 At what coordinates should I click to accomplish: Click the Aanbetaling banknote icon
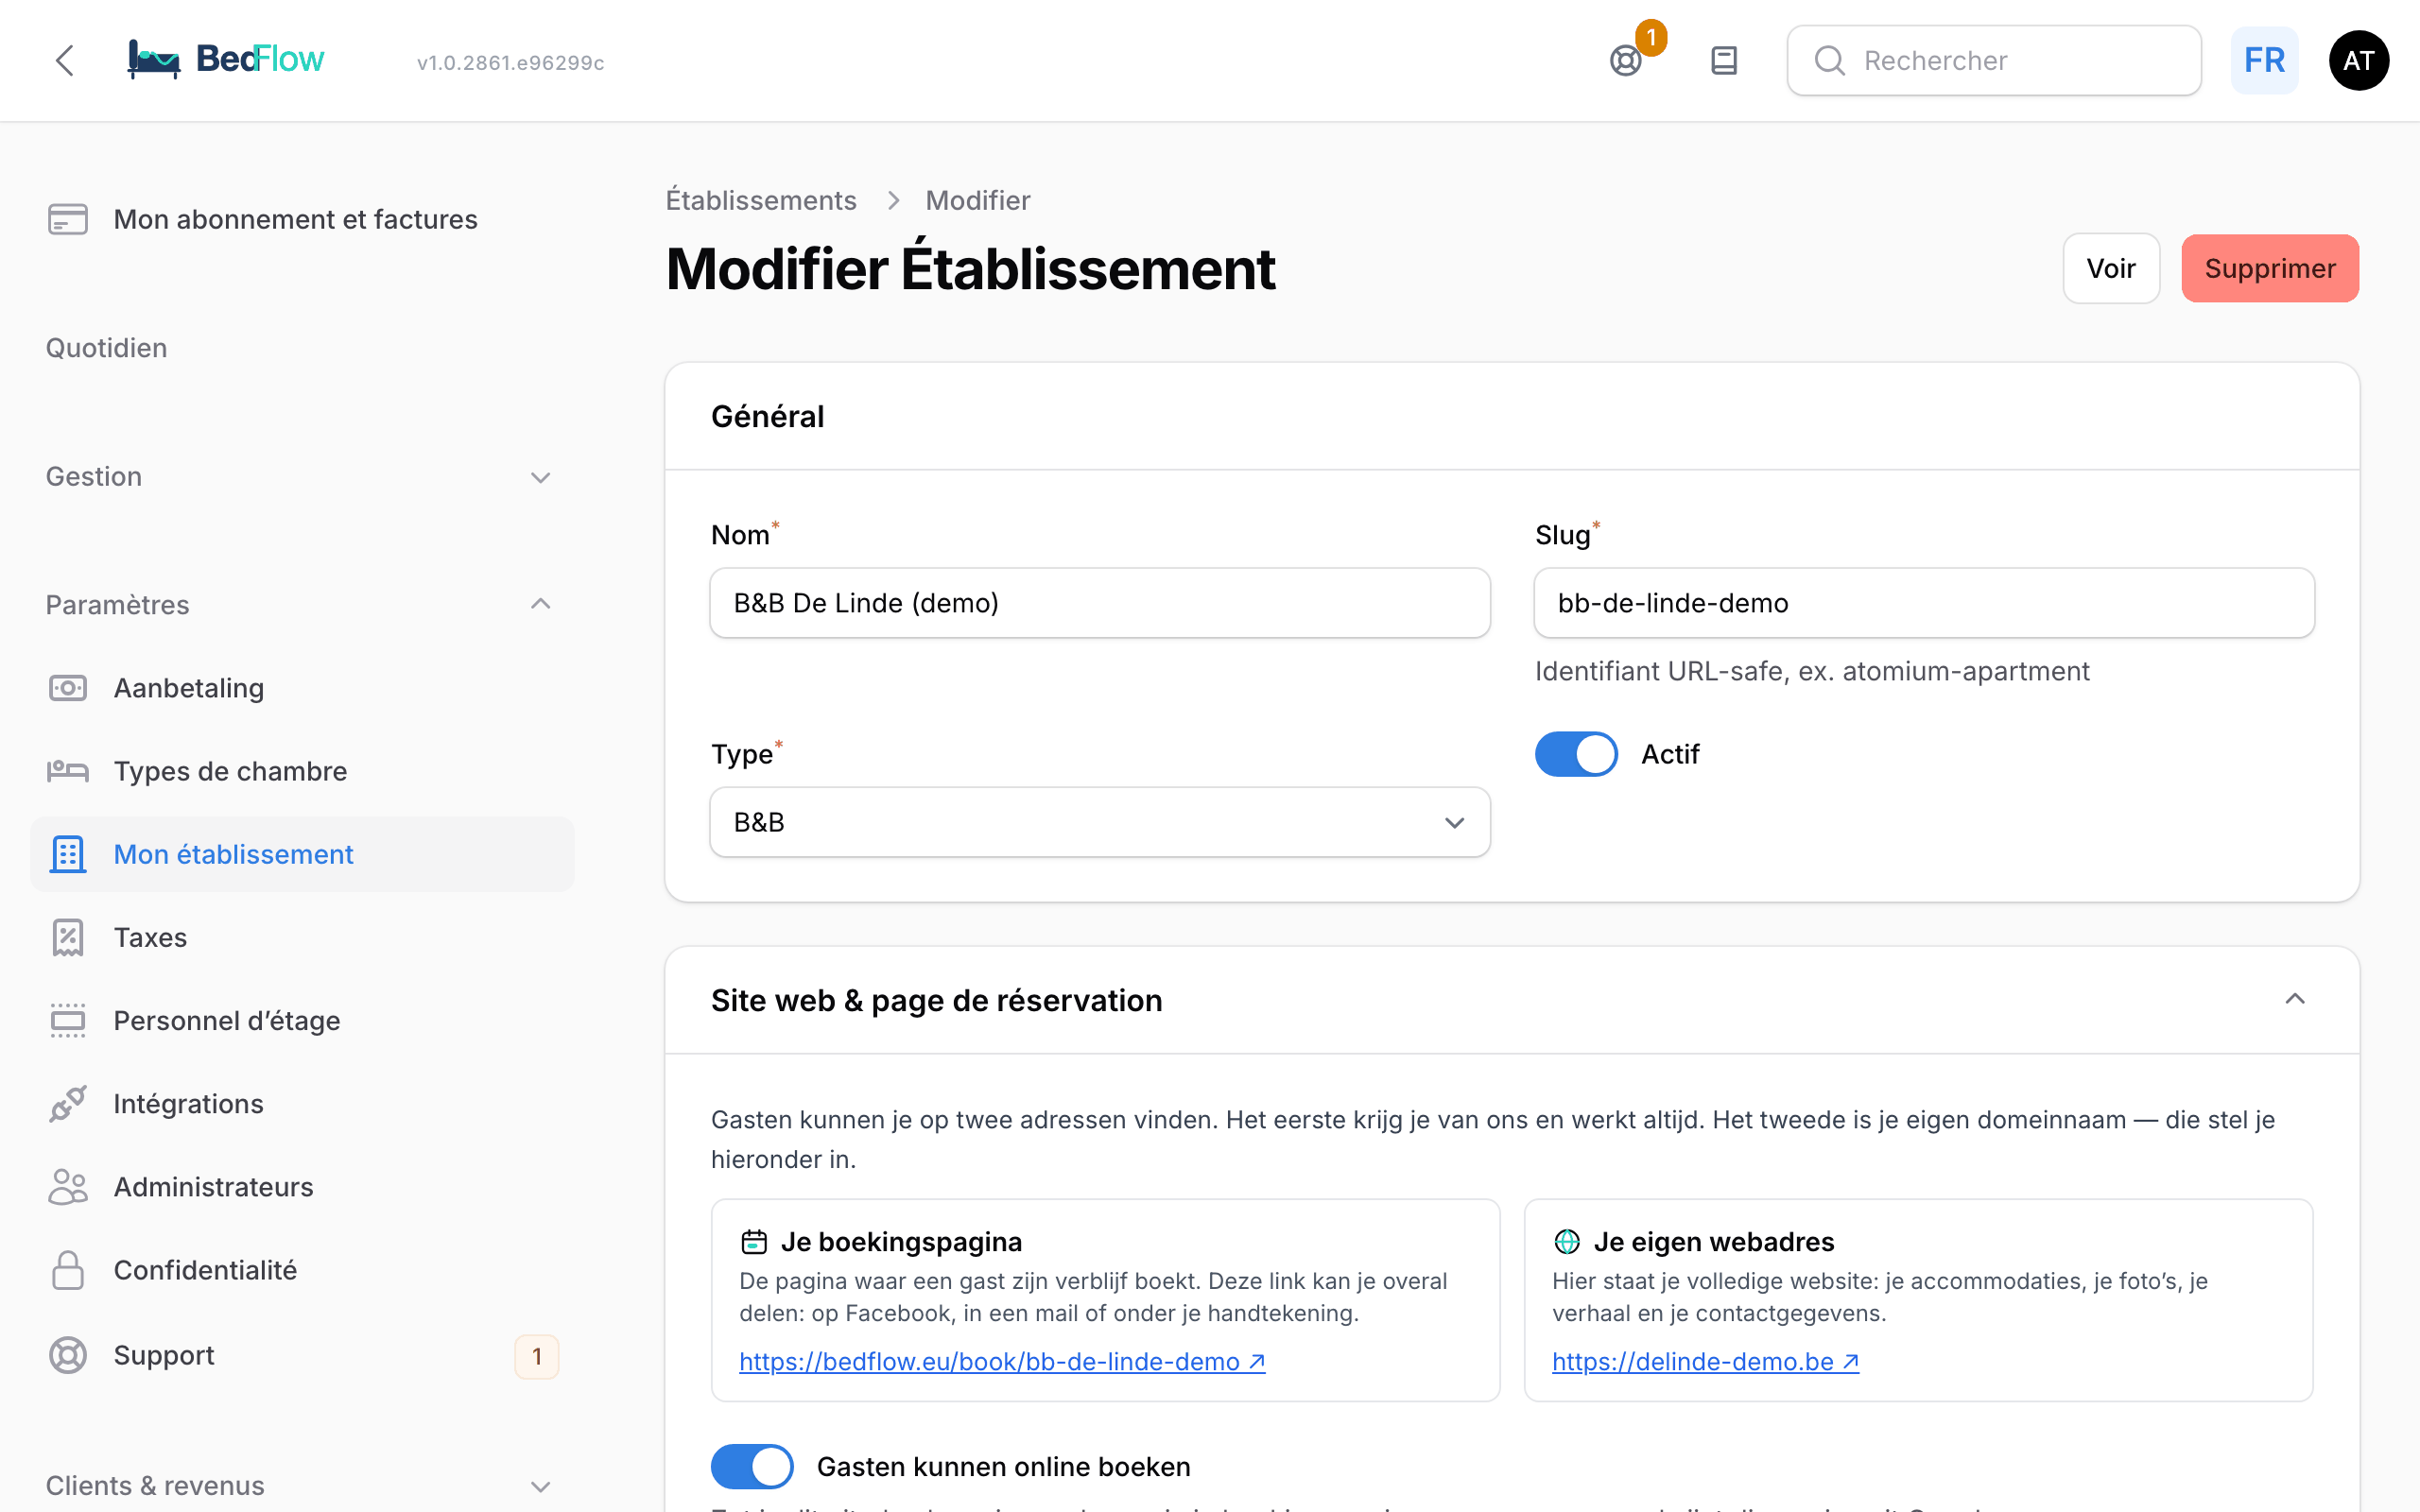68,688
